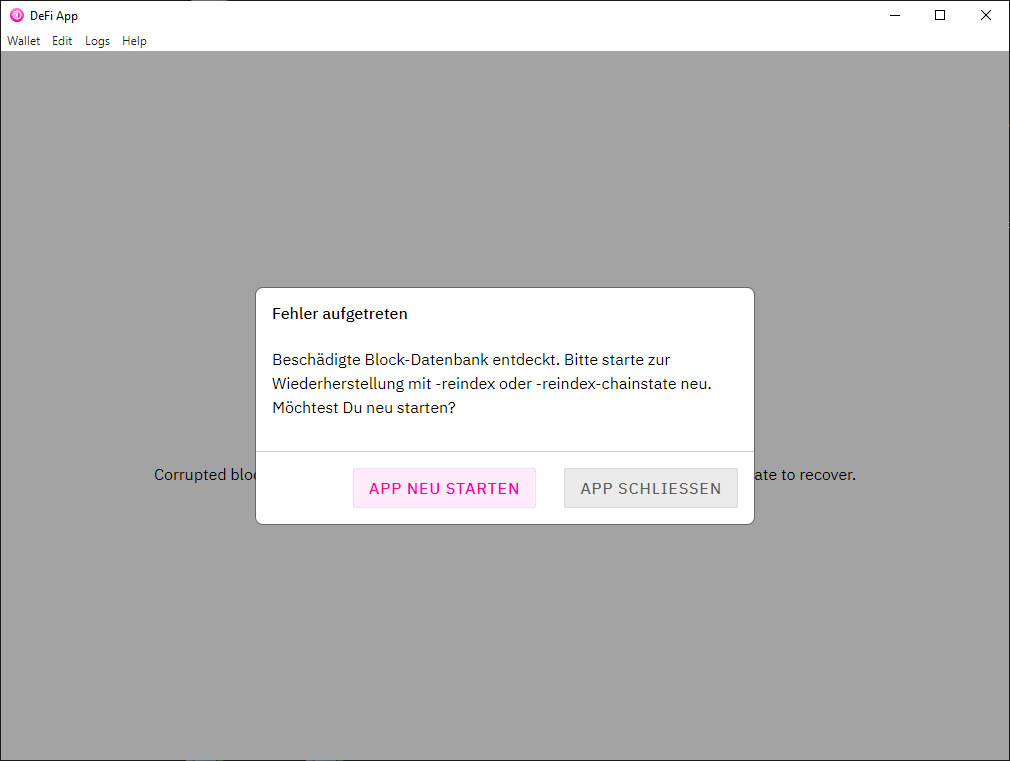Click the 'Beschädigte Block-Datenbank entdeckt' message text
This screenshot has width=1010, height=761.
point(414,360)
